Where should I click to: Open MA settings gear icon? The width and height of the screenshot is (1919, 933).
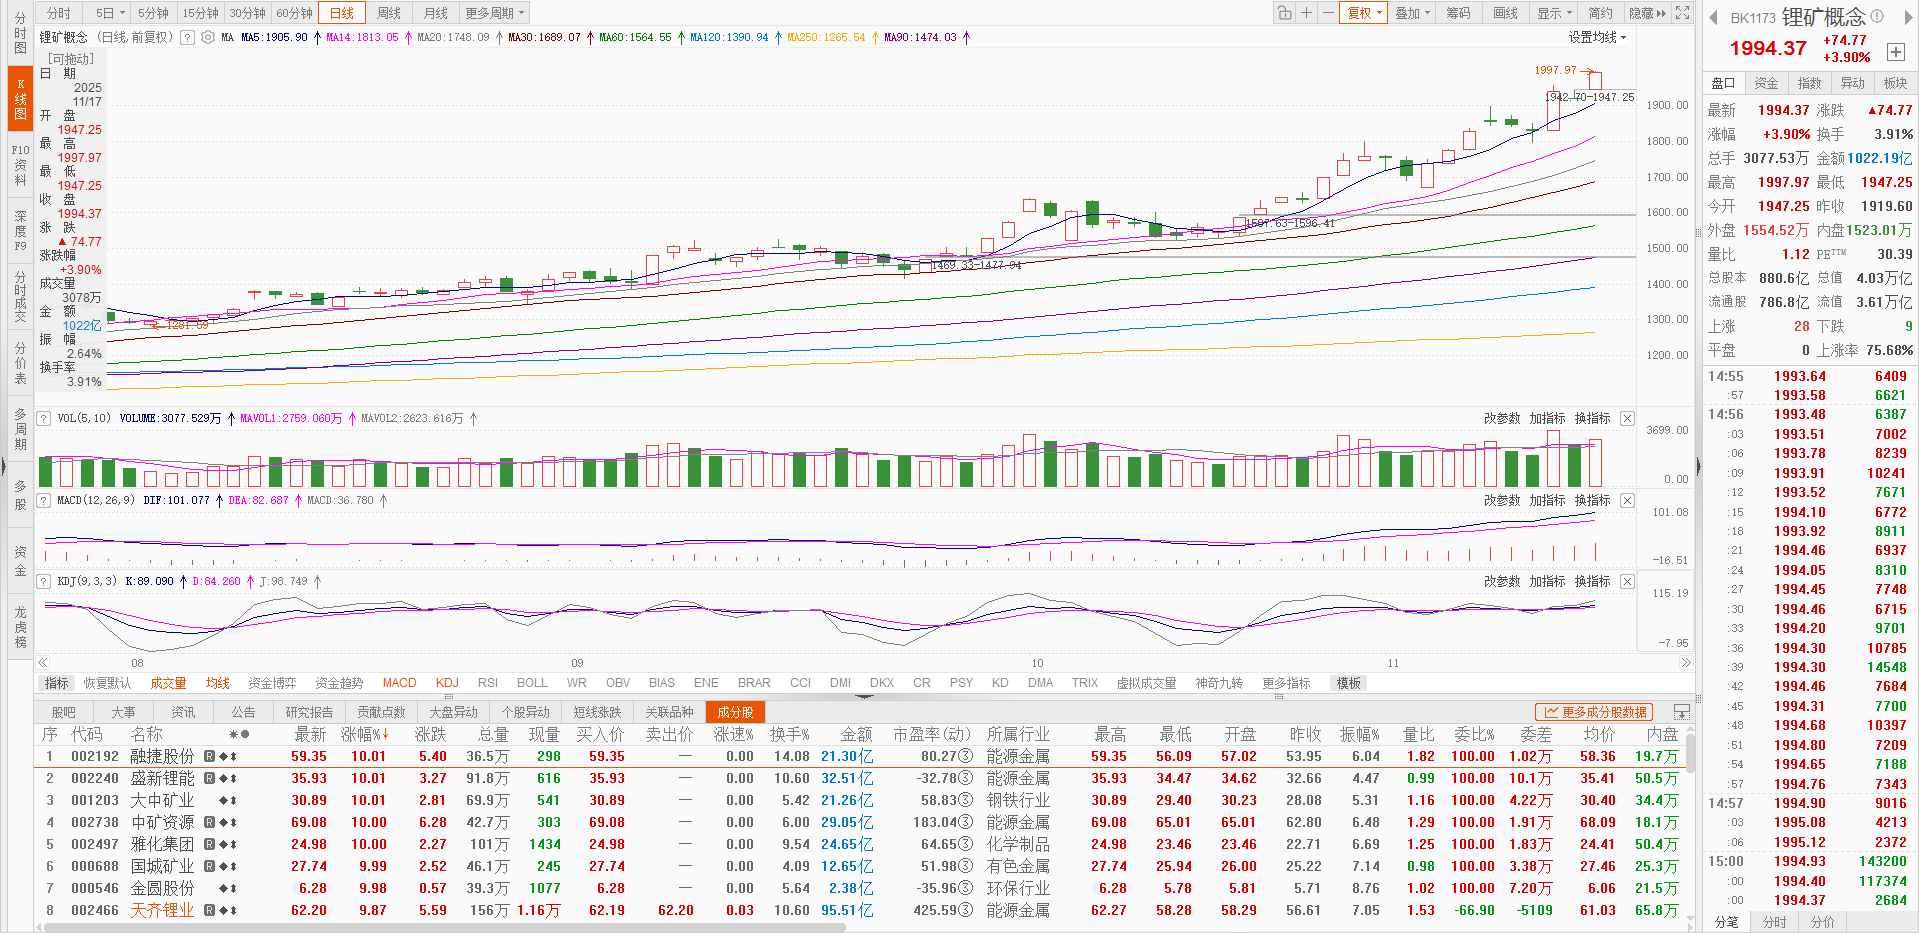[208, 37]
